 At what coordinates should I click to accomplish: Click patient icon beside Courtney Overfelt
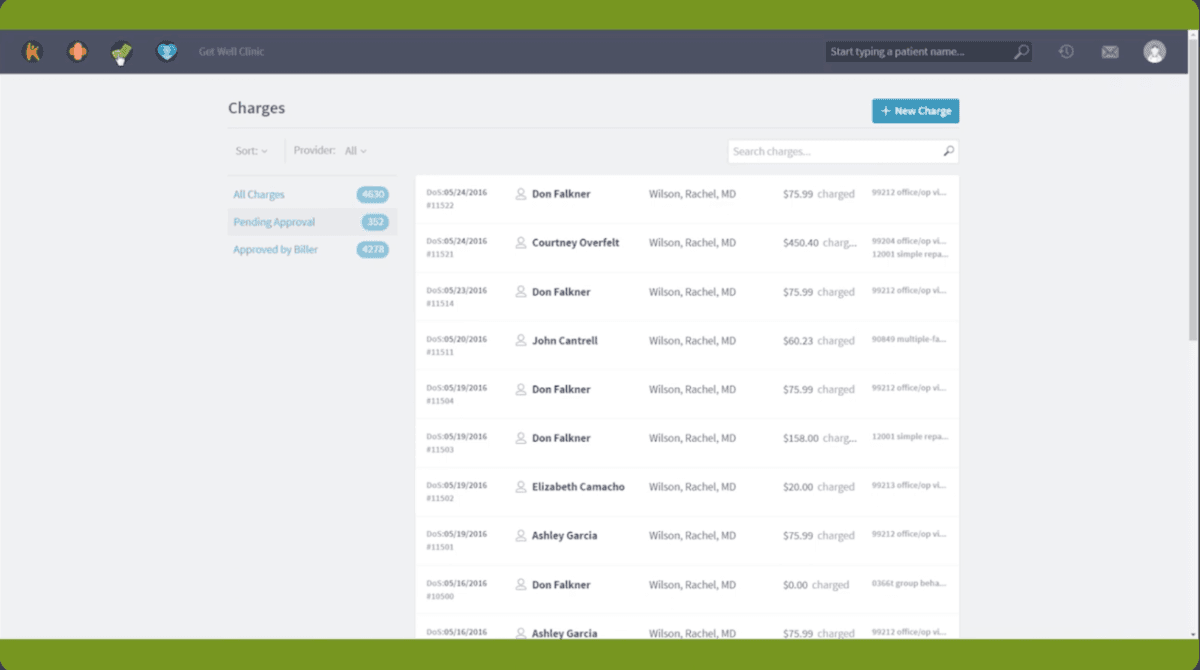click(x=521, y=242)
